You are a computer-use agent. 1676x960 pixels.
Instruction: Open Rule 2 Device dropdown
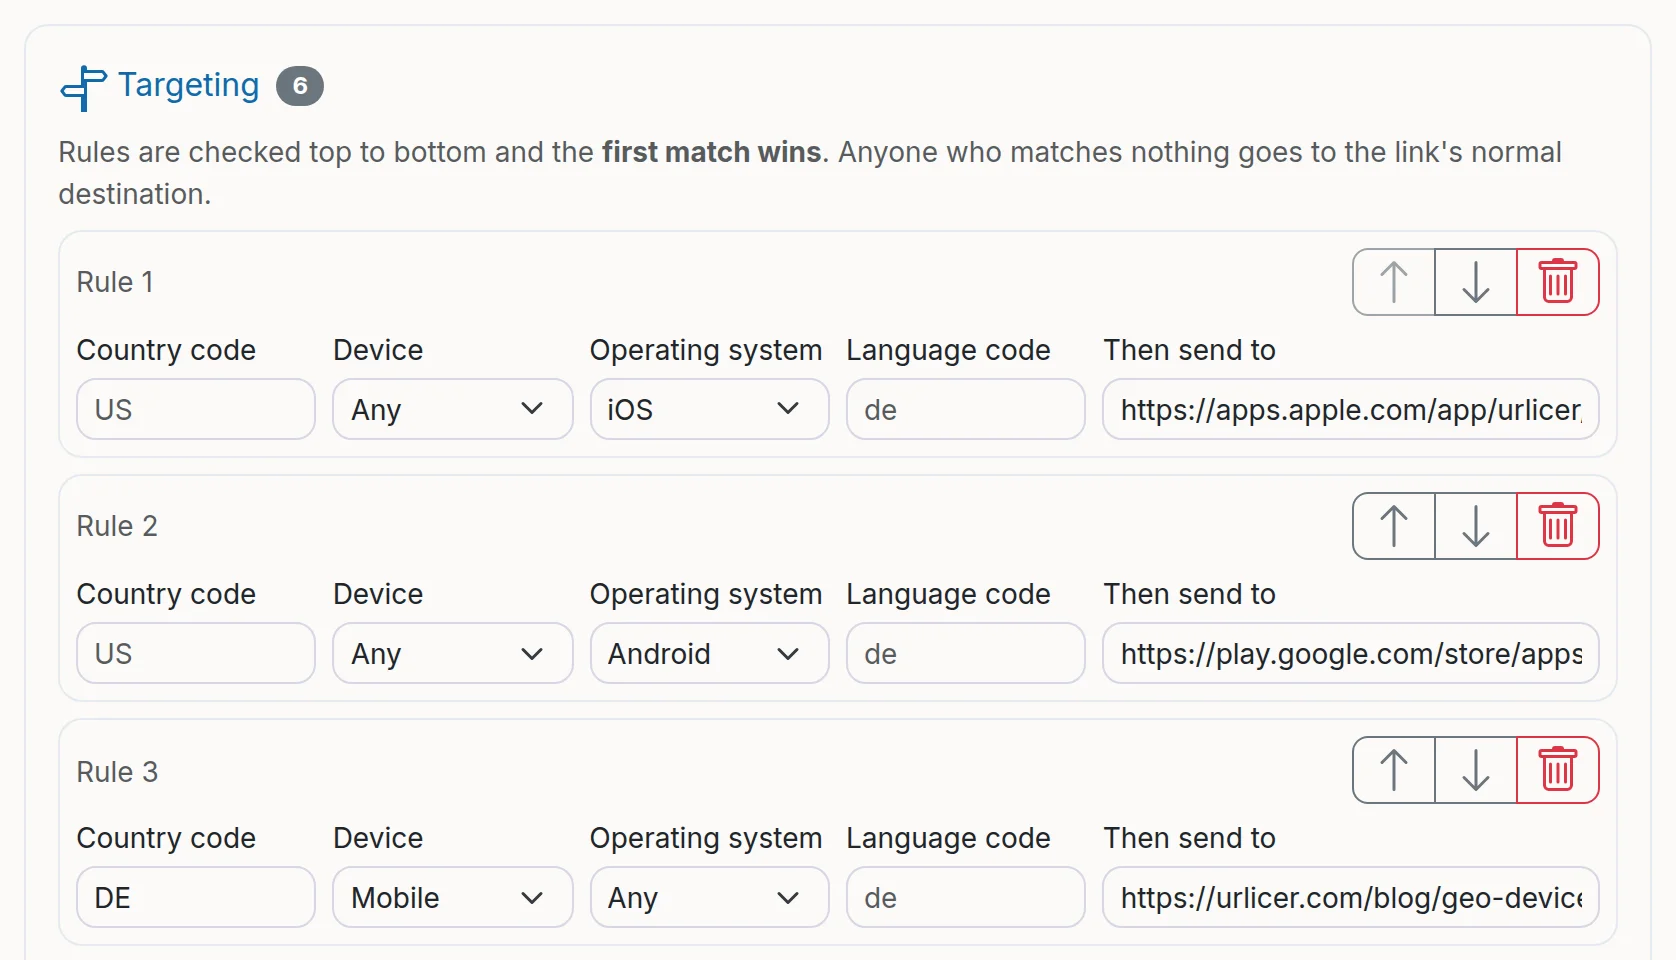[x=453, y=653]
